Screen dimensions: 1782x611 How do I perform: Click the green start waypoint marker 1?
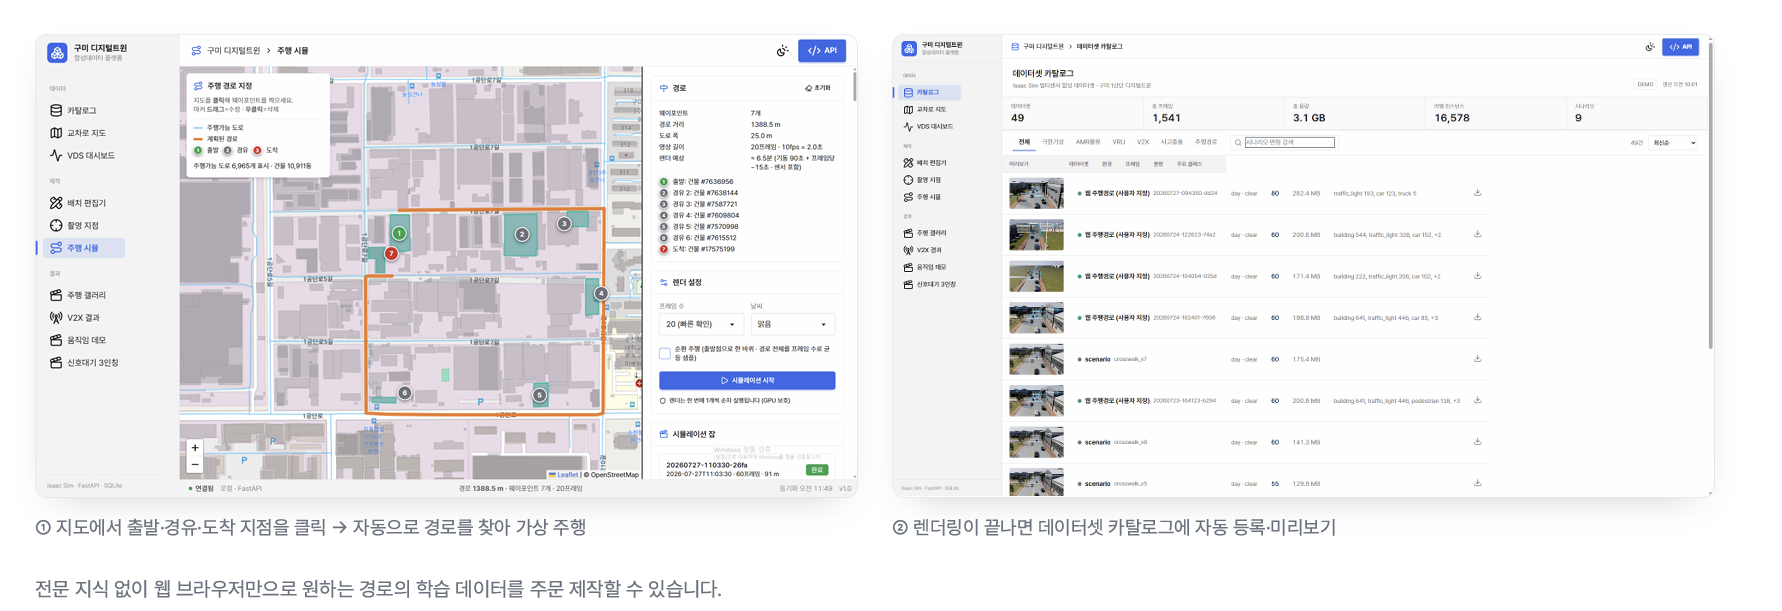click(x=399, y=233)
